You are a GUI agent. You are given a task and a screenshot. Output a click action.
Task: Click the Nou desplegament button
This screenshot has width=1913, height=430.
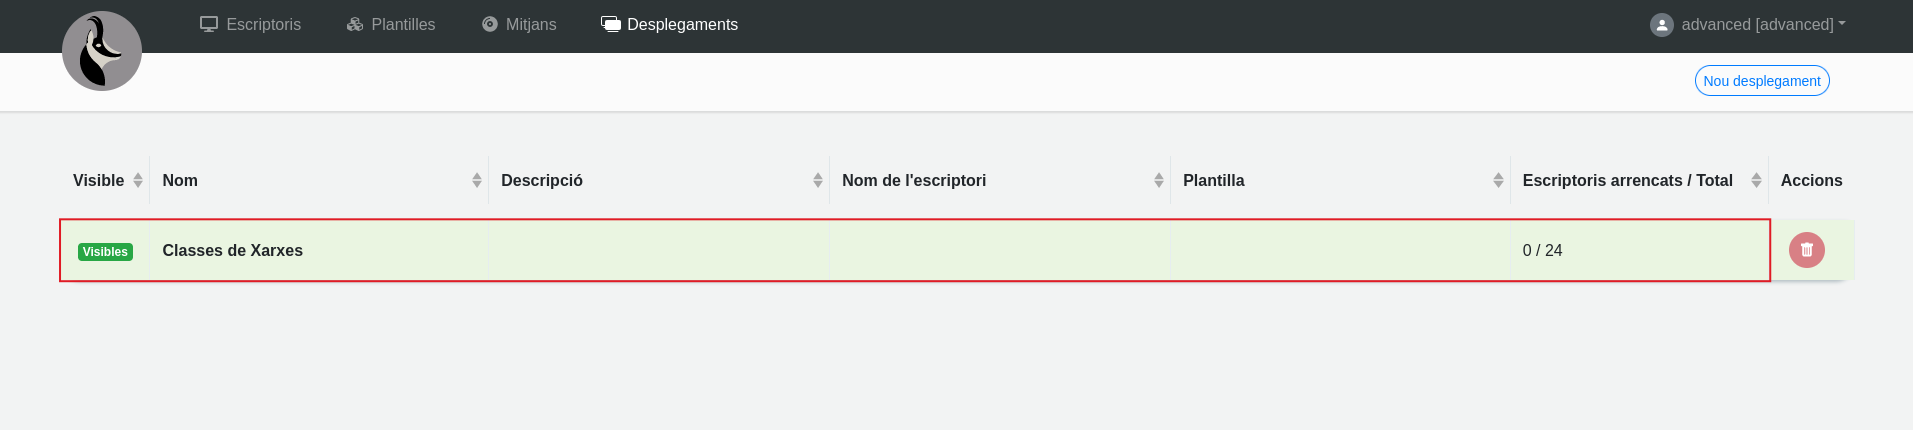1761,81
